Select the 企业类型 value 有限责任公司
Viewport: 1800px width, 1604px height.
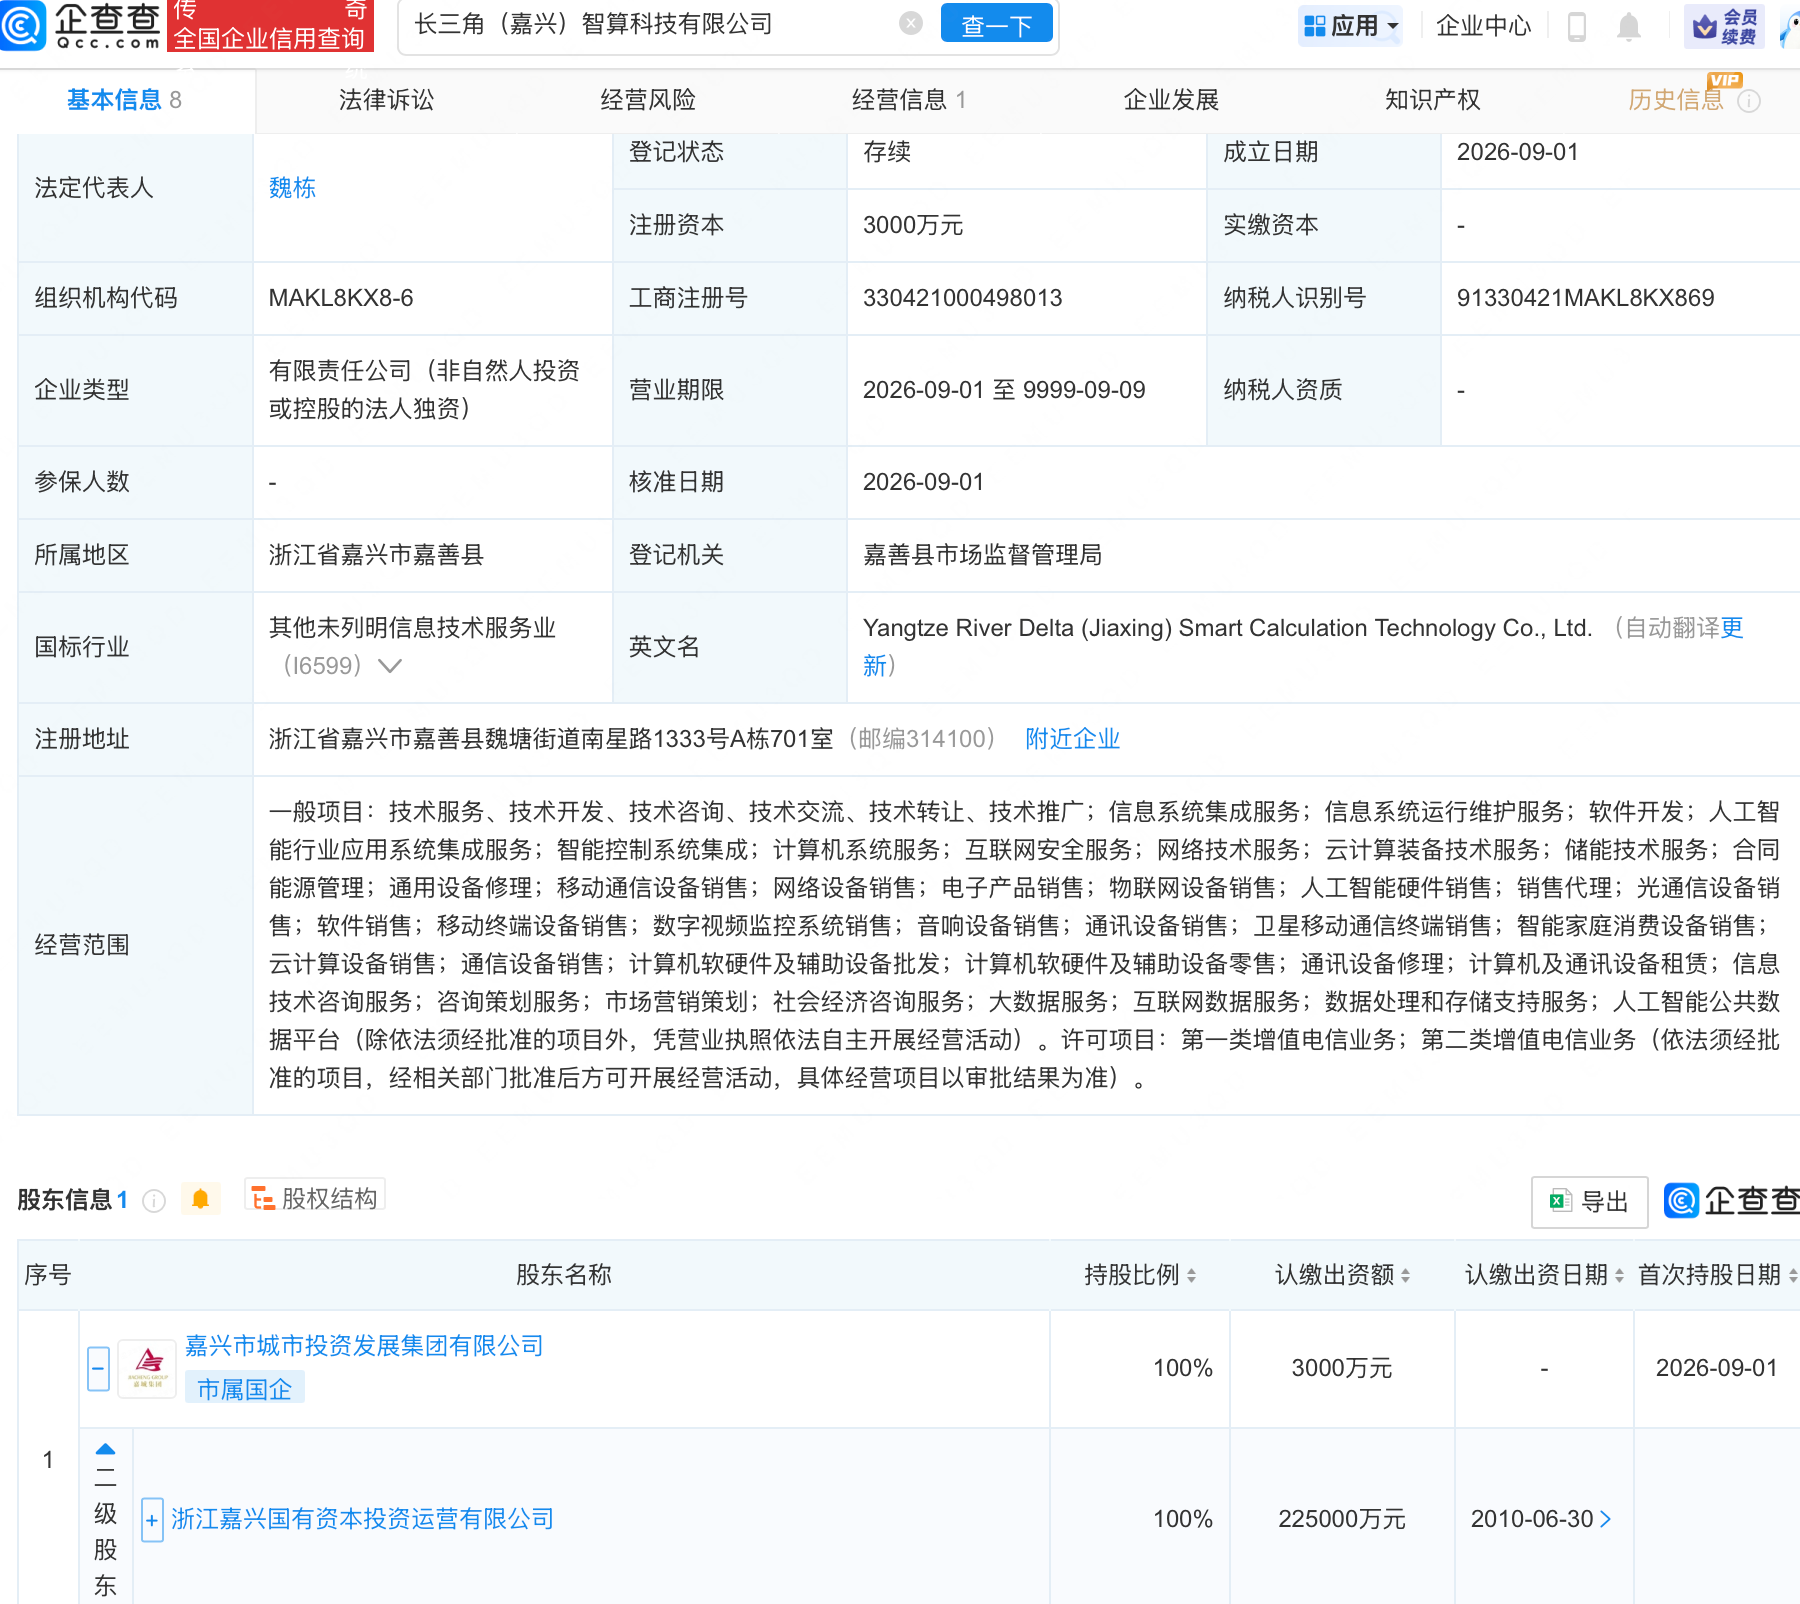pyautogui.click(x=424, y=390)
